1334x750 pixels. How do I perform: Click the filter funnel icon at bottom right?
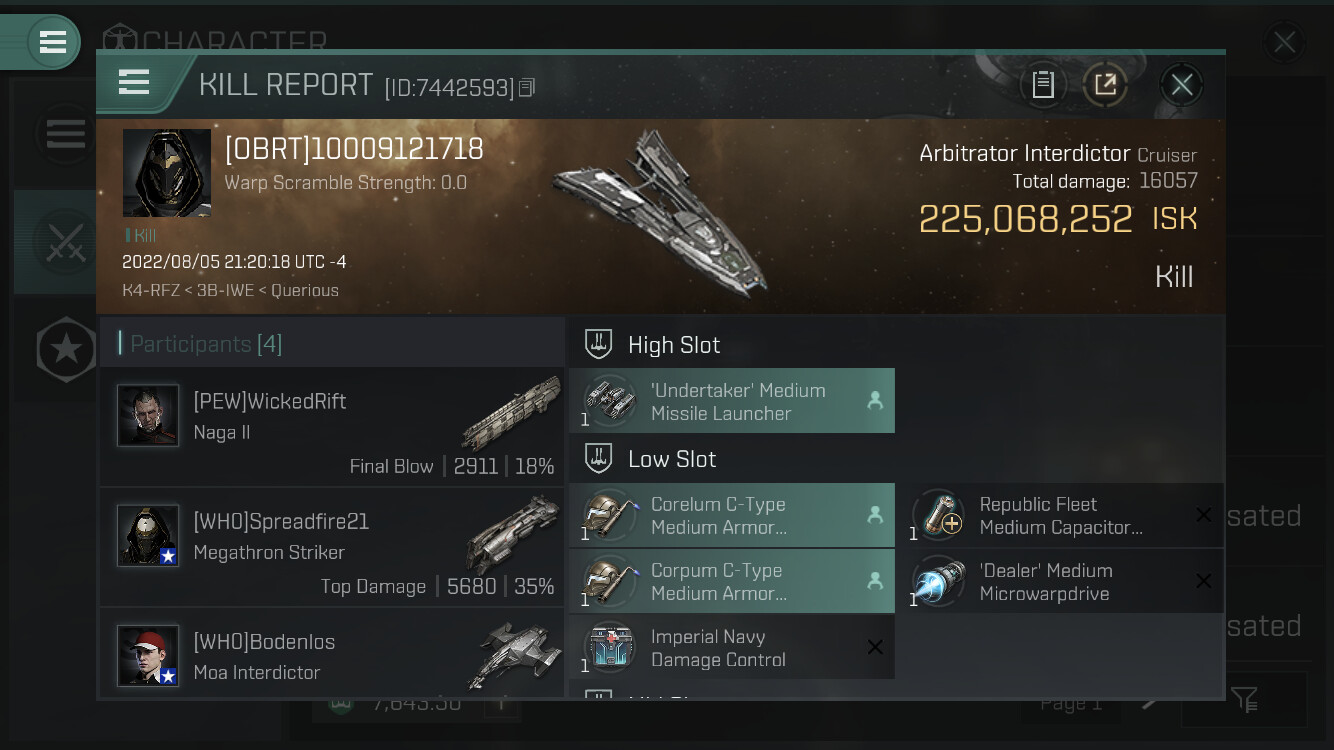point(1244,699)
